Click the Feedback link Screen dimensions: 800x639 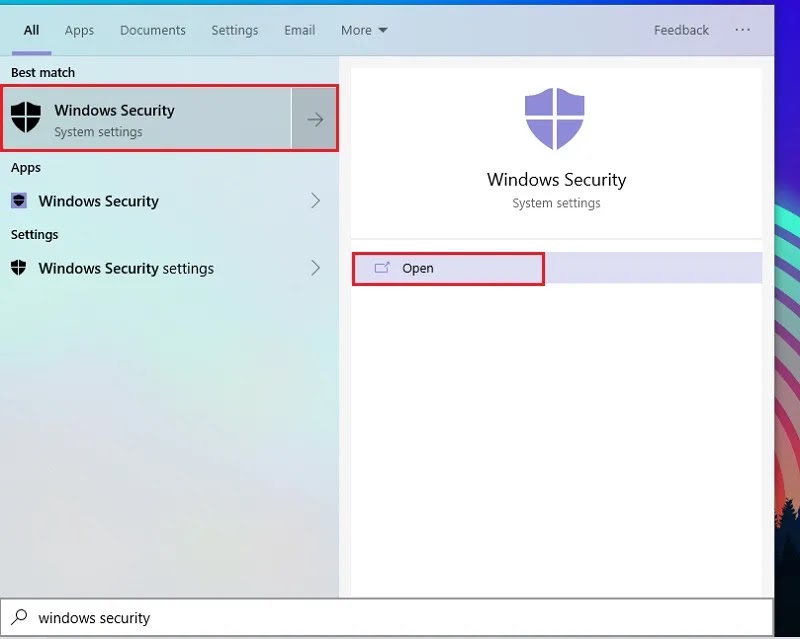coord(681,31)
